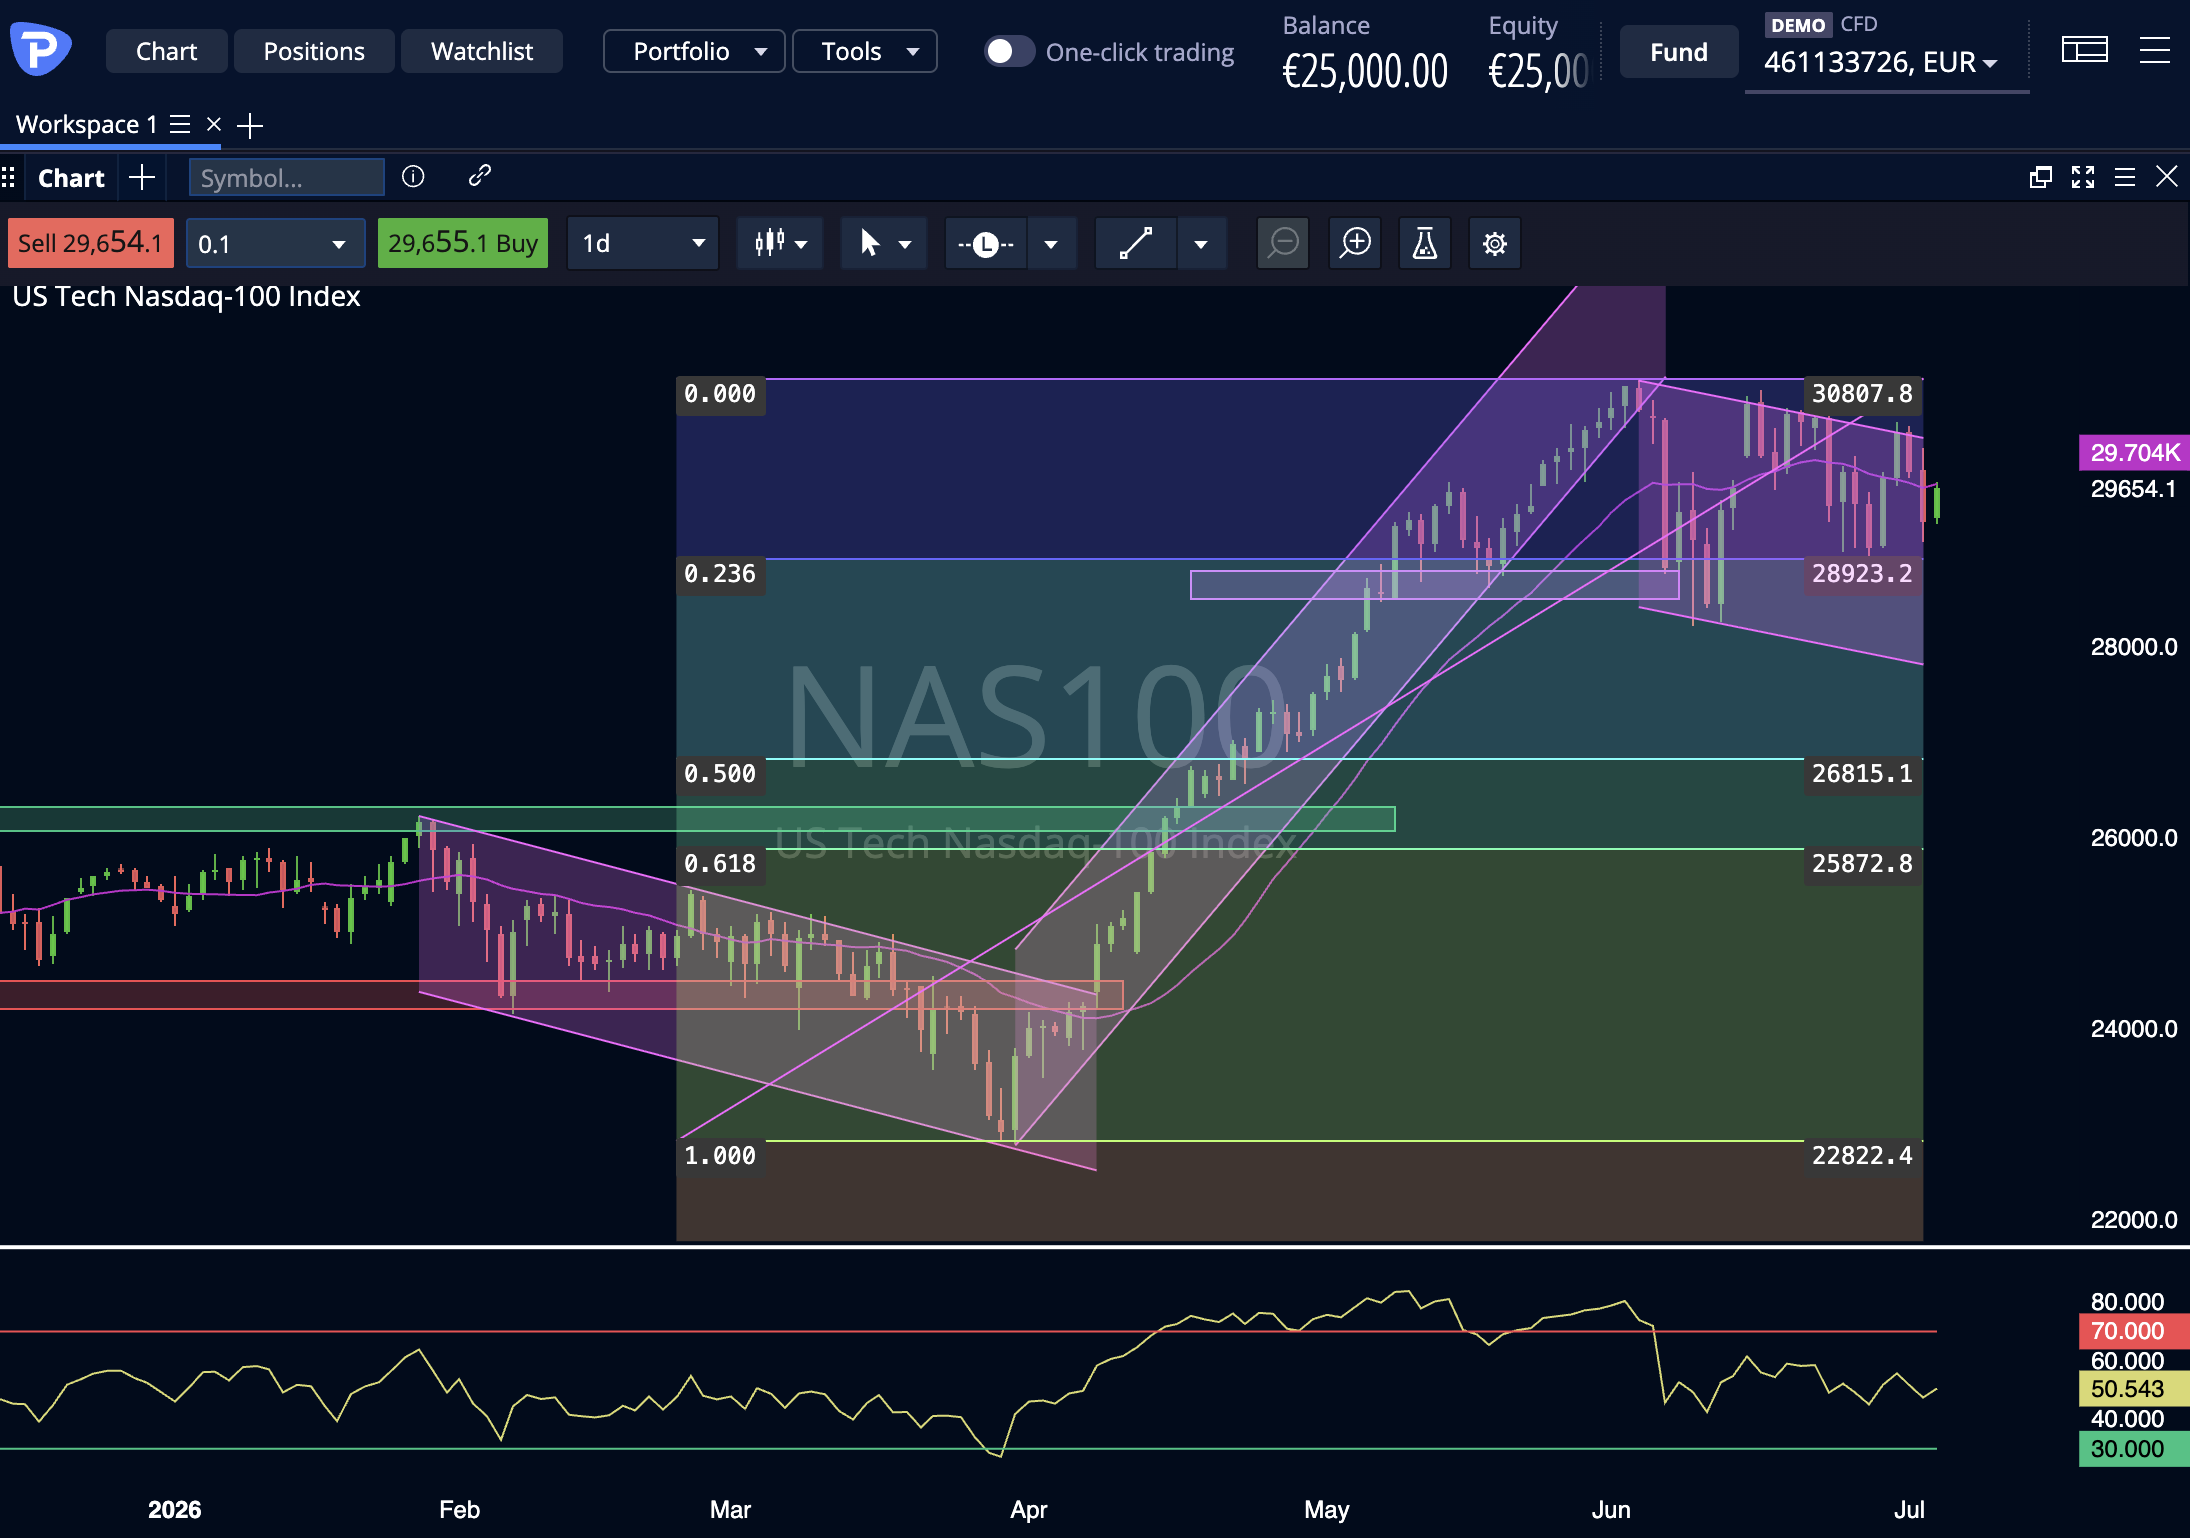The height and width of the screenshot is (1538, 2190).
Task: Toggle One-click trading switch
Action: tap(1009, 51)
